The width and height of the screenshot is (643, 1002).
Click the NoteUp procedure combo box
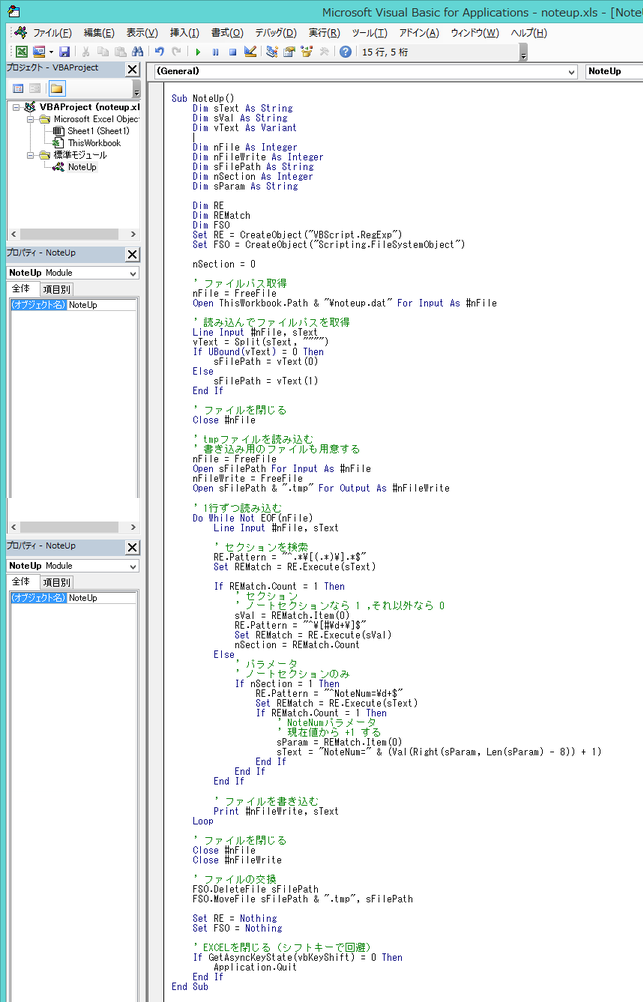[614, 72]
